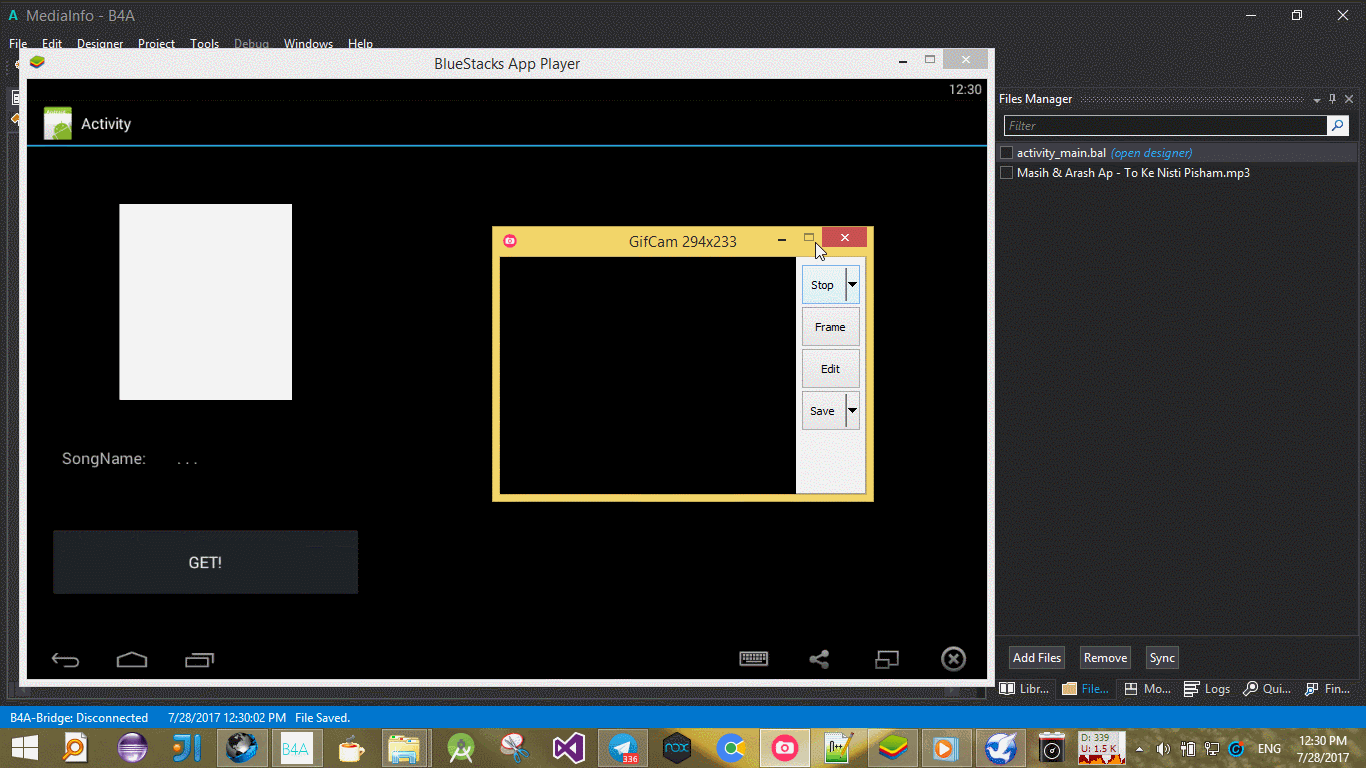Tick the Masih & Arash Ap mp3 checkbox
This screenshot has width=1366, height=768.
click(1007, 173)
